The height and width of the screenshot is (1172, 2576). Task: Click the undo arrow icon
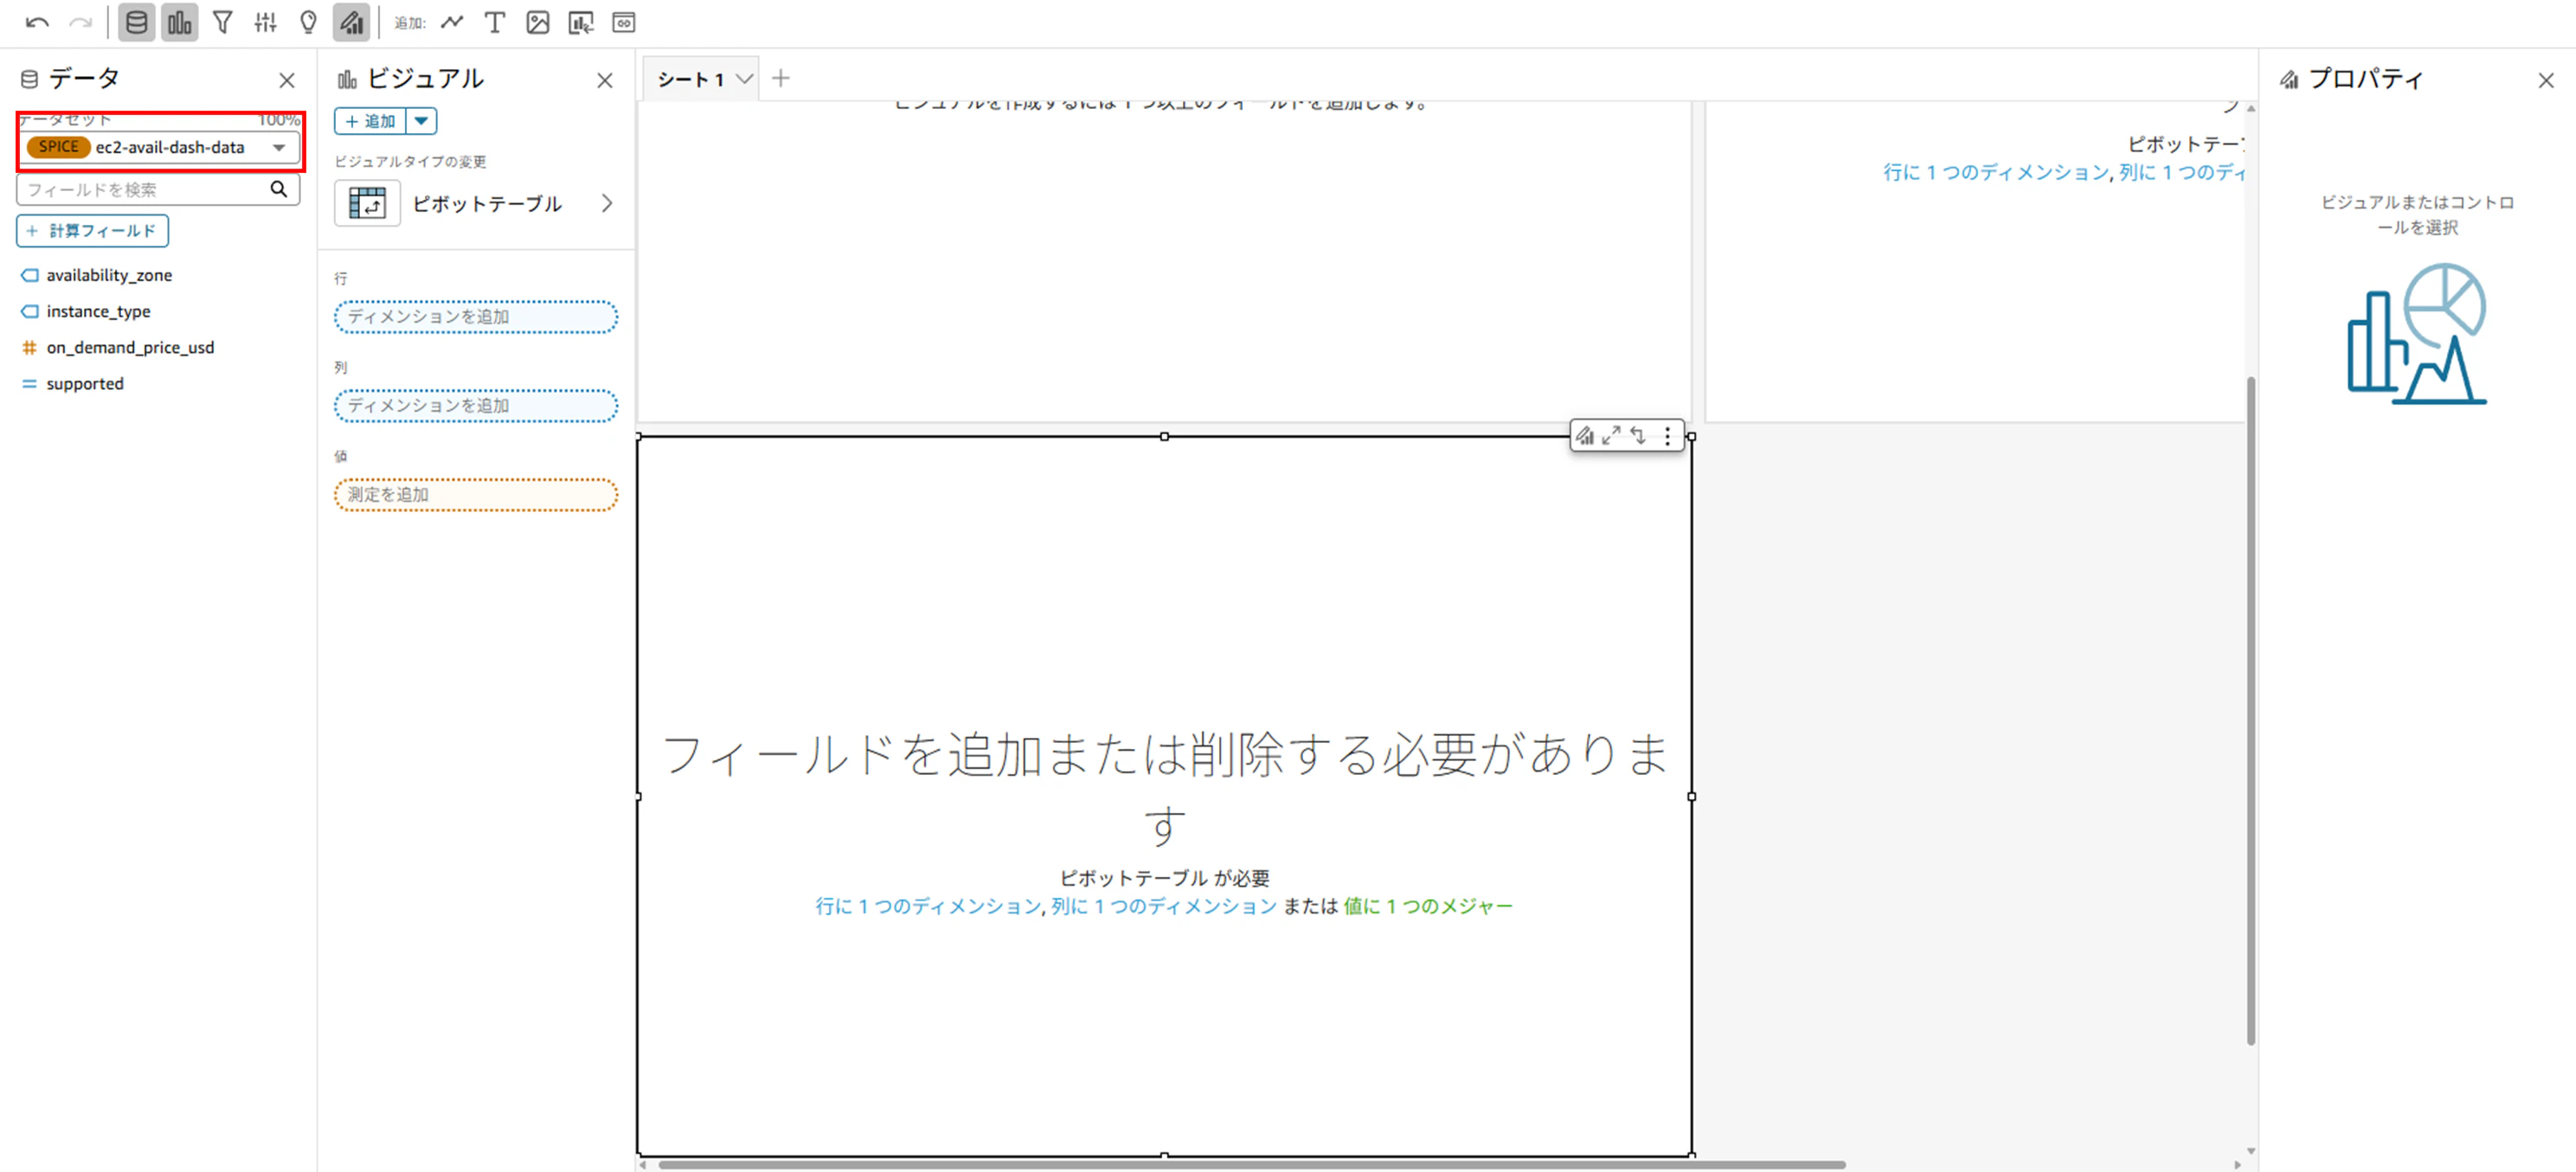point(37,22)
